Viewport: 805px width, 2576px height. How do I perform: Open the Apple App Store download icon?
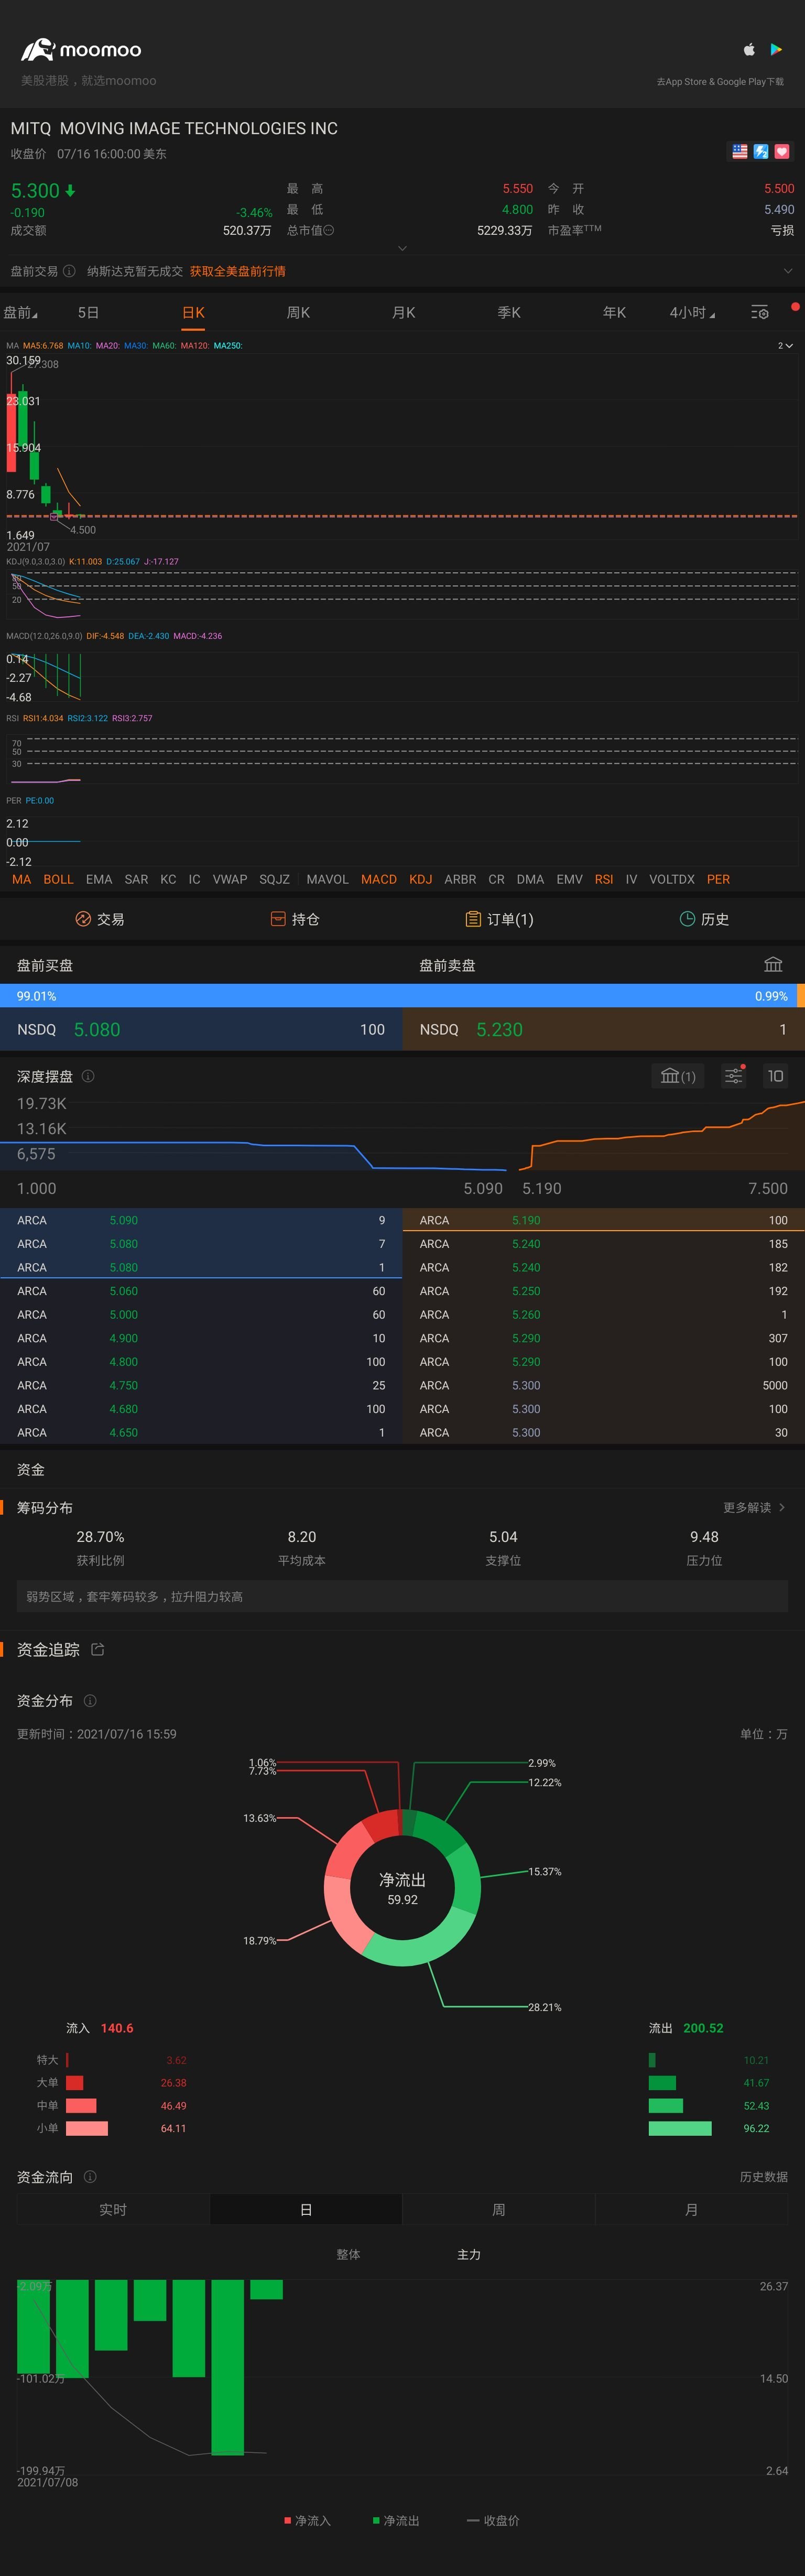coord(749,49)
